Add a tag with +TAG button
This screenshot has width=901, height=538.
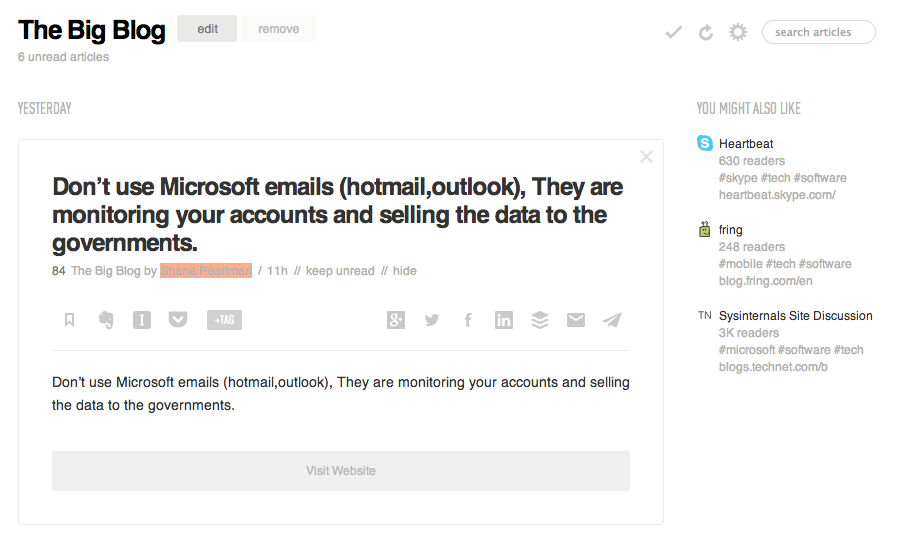(x=224, y=320)
